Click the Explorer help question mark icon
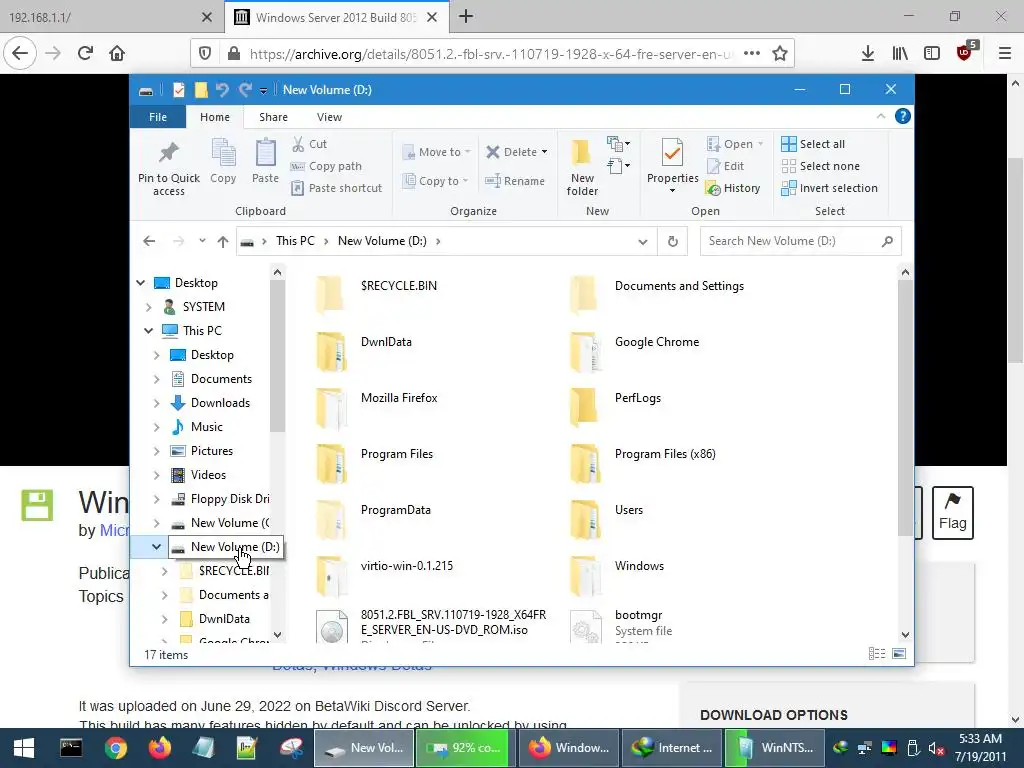 903,116
